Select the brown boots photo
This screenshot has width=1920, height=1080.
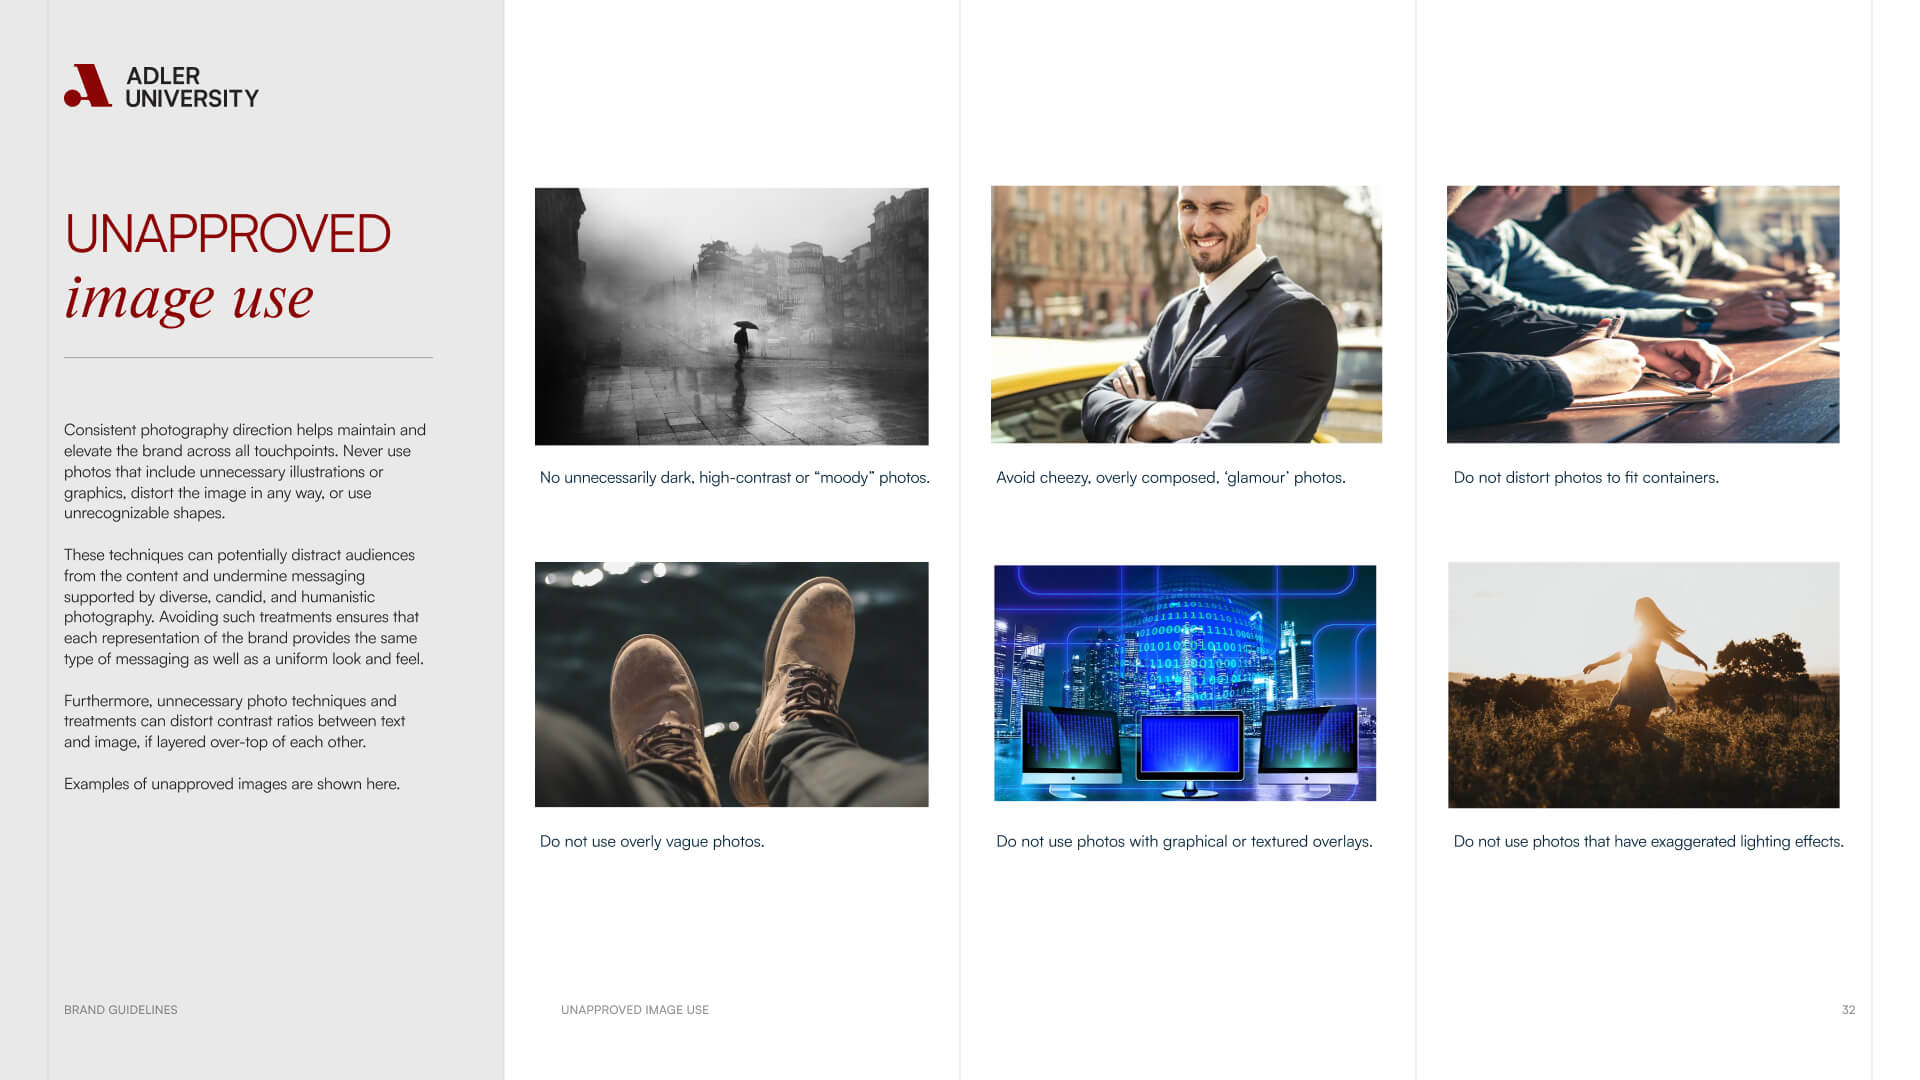tap(731, 684)
